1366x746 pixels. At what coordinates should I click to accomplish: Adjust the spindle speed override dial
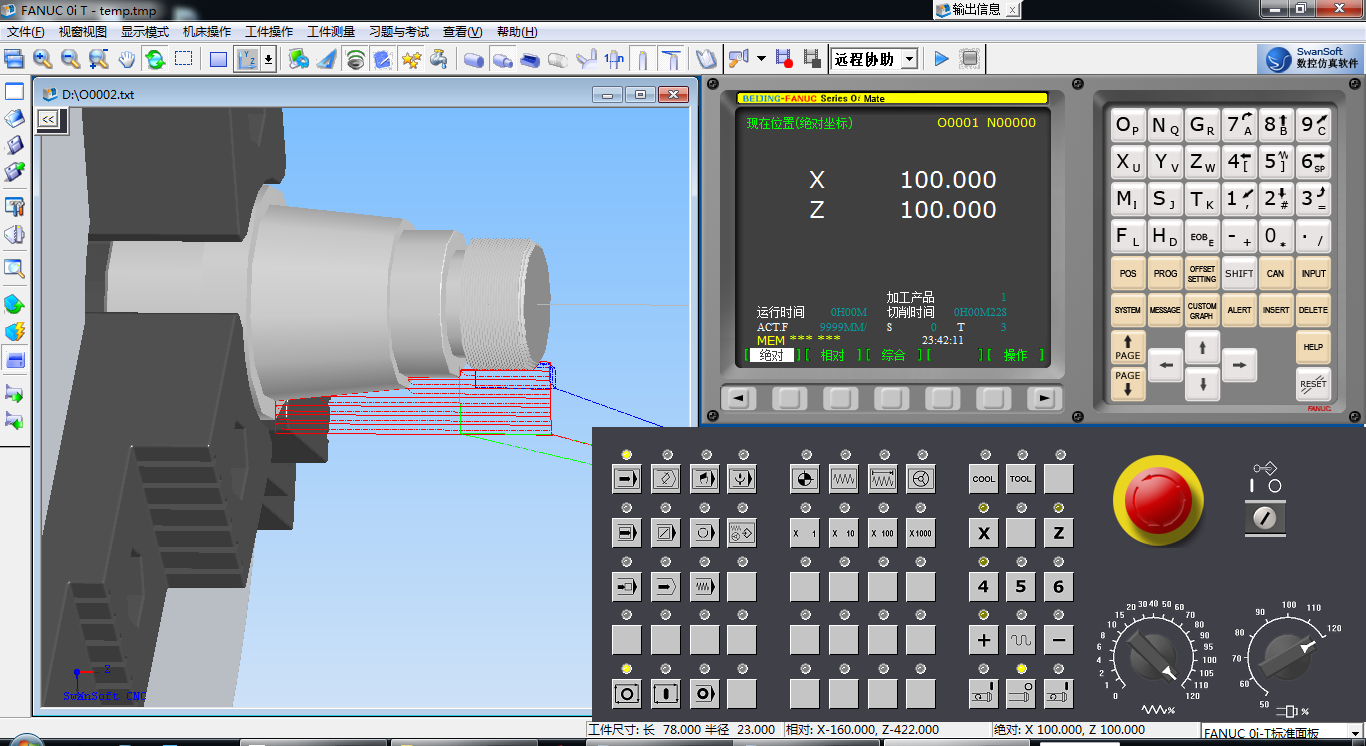click(1287, 657)
